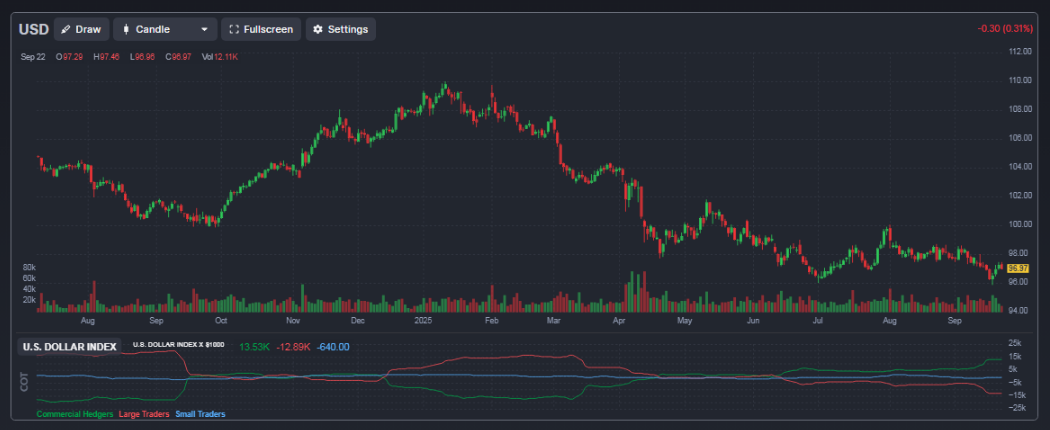Click the gear icon on Settings
The image size is (1050, 430).
[318, 29]
